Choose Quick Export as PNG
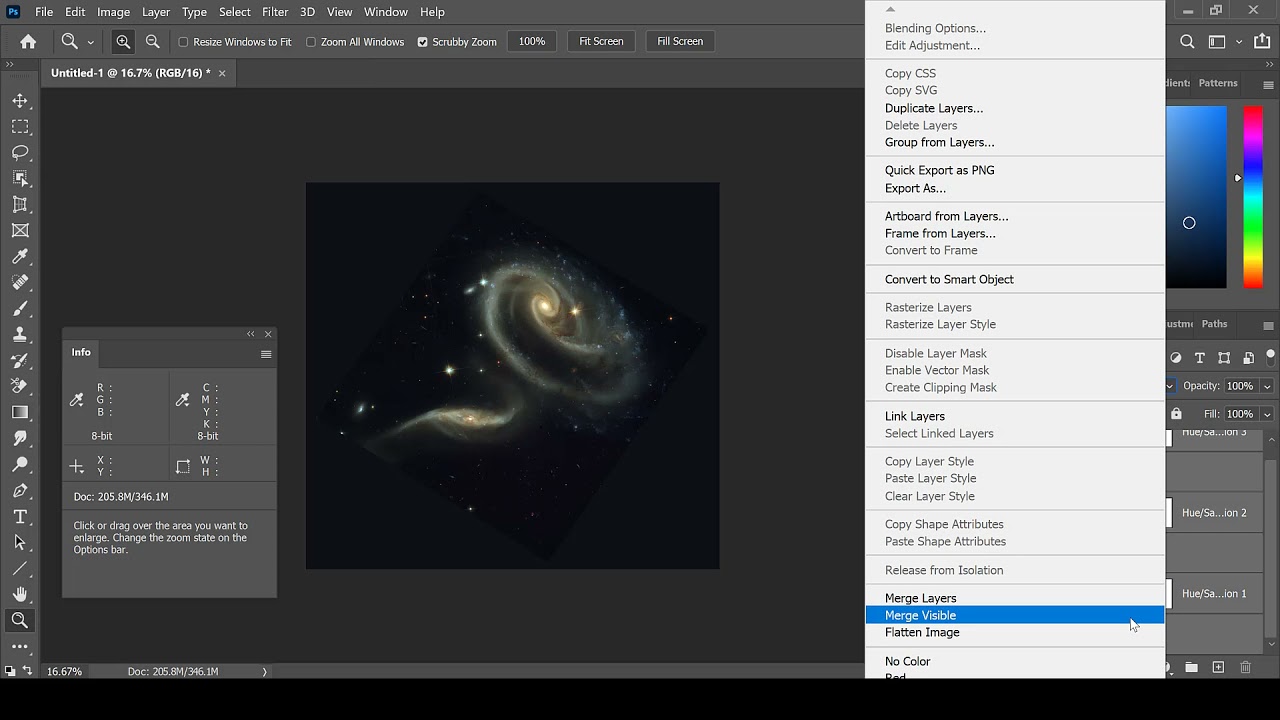The width and height of the screenshot is (1280, 720). [1015, 170]
